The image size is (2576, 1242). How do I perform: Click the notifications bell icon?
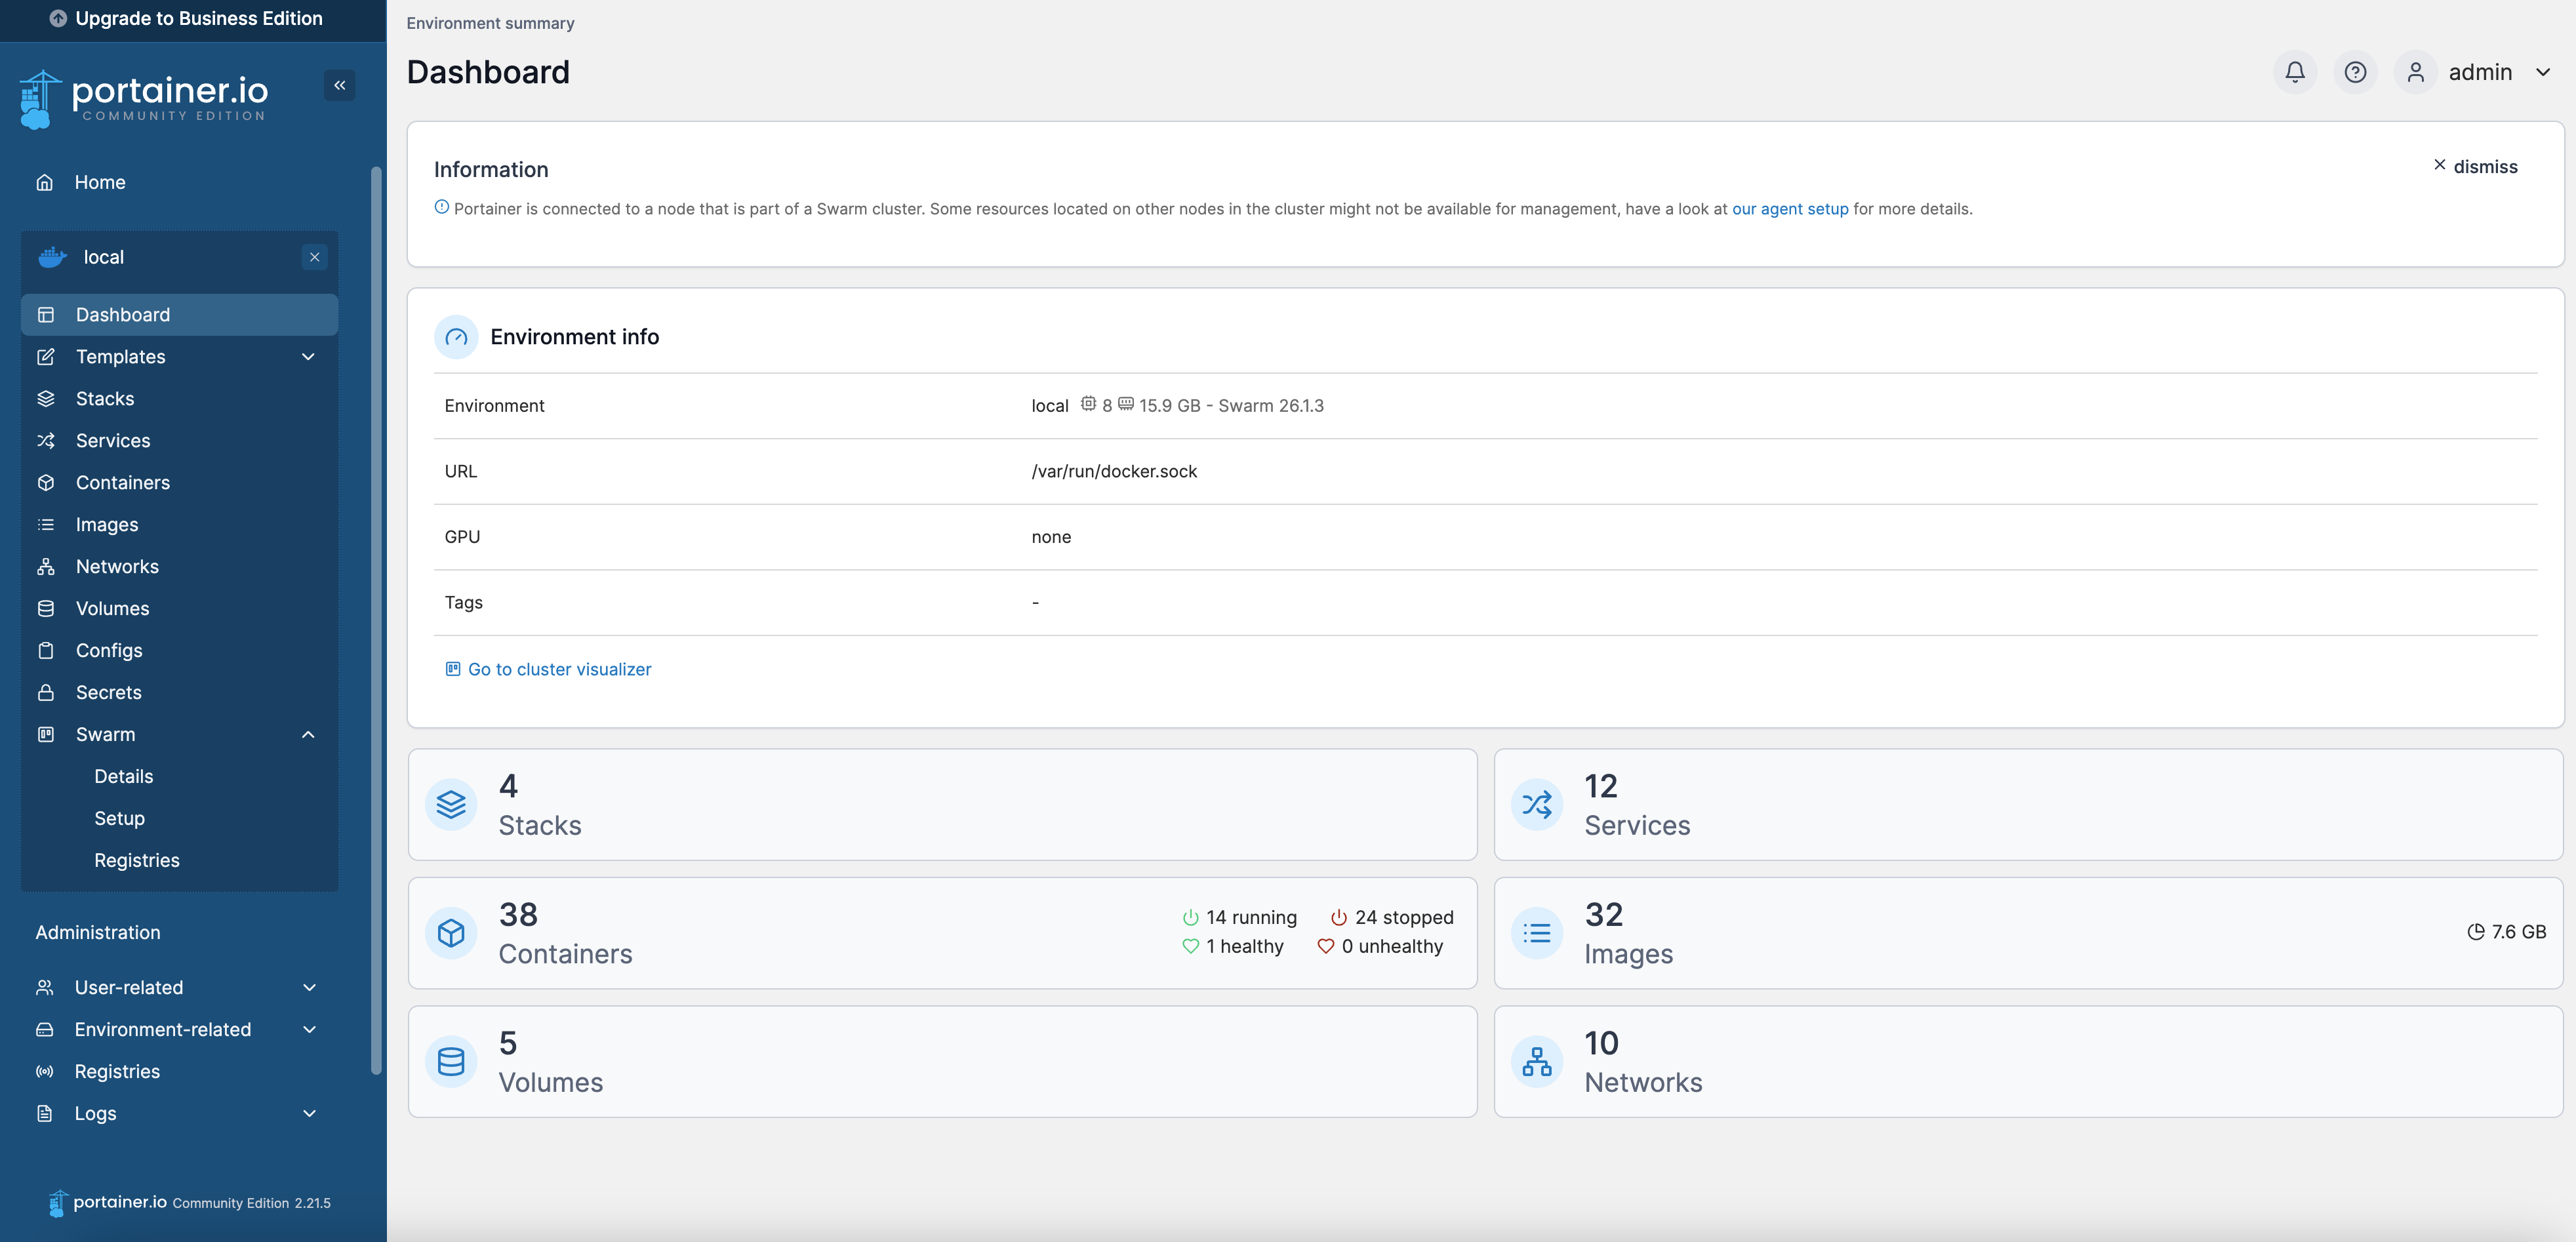(2294, 72)
